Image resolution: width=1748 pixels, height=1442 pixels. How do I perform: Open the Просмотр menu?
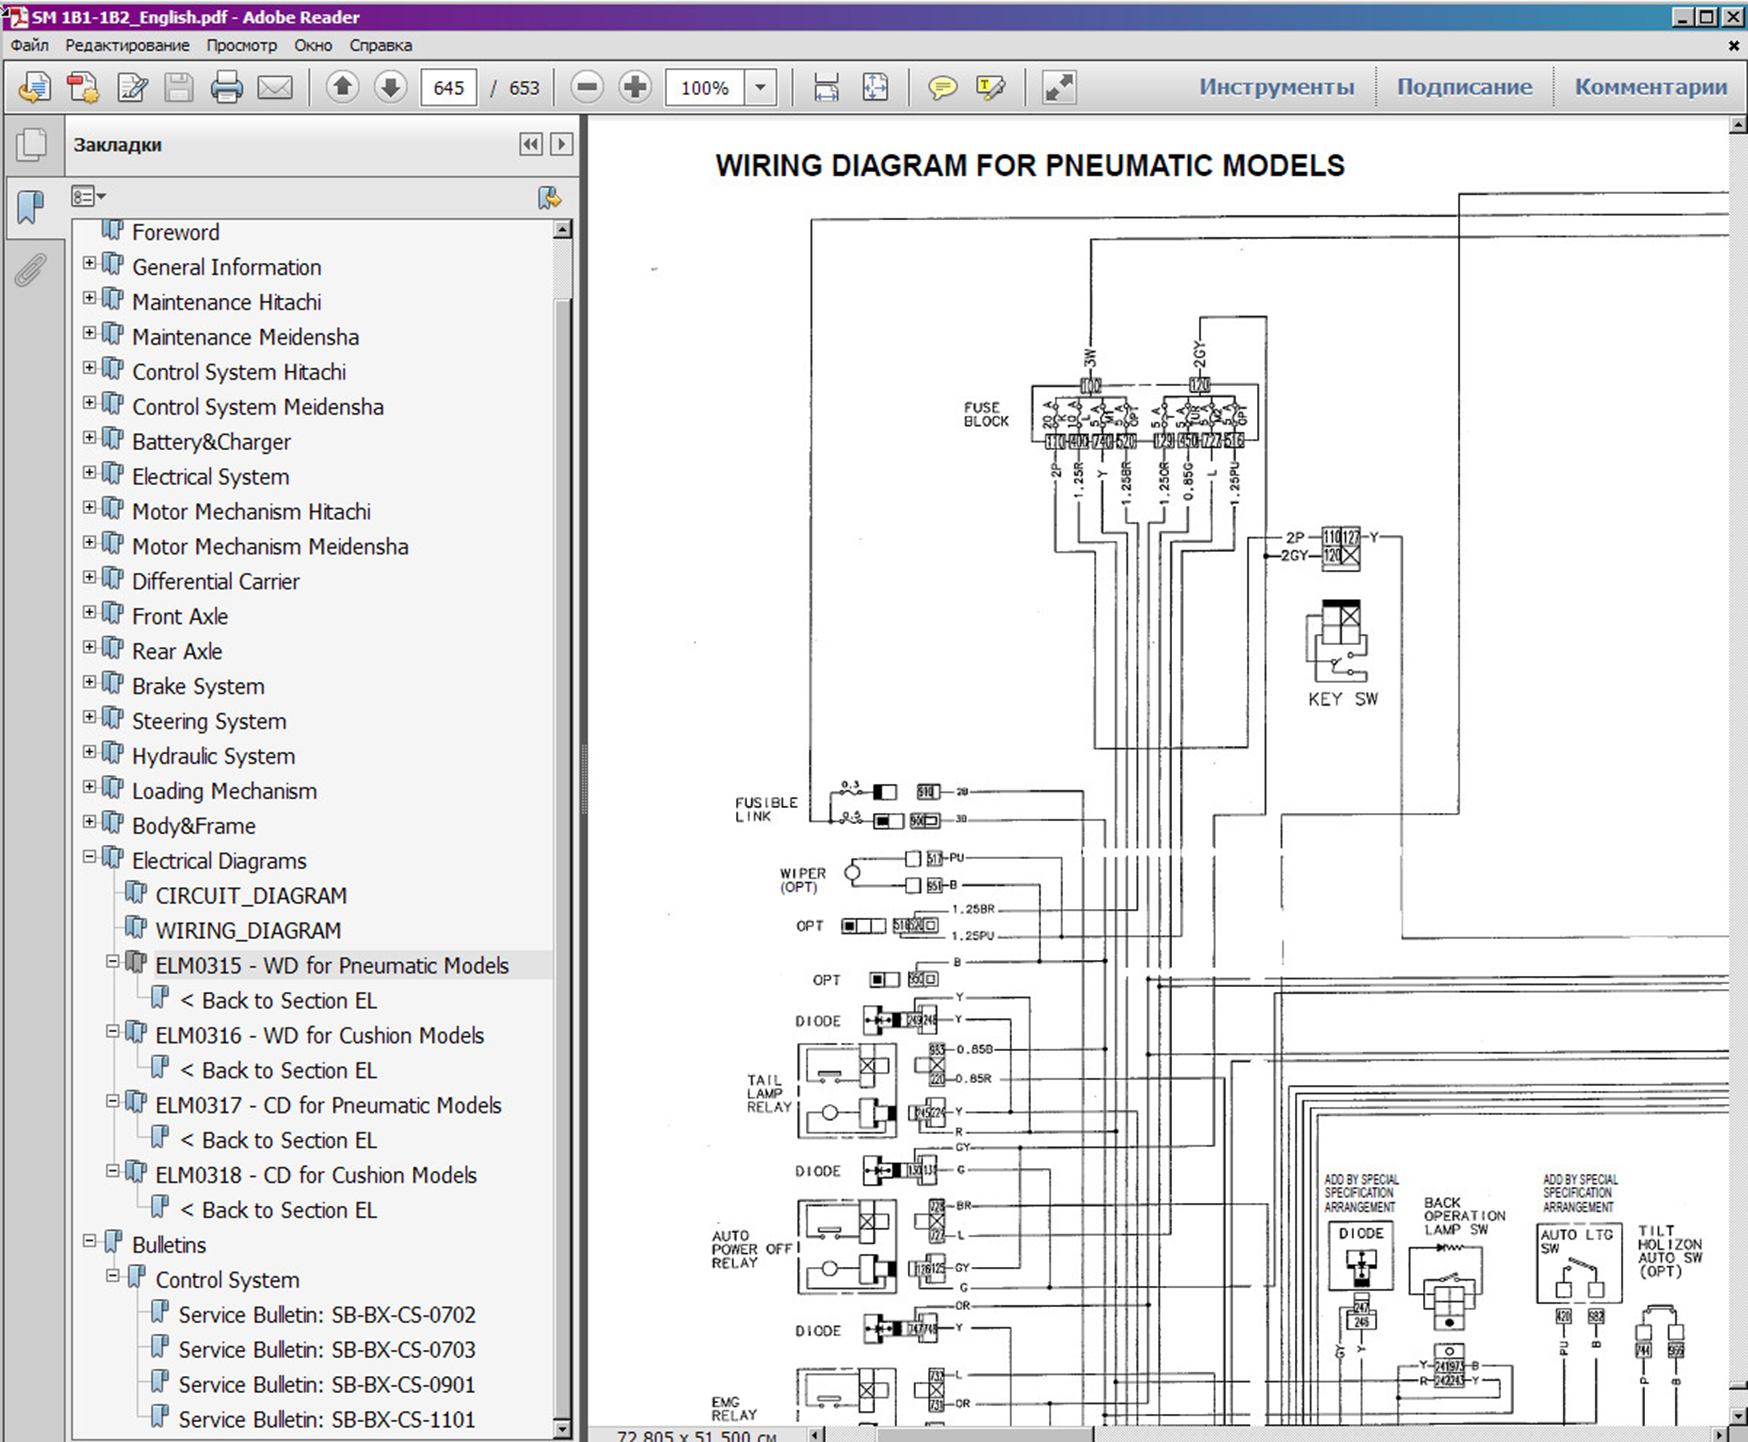[241, 45]
